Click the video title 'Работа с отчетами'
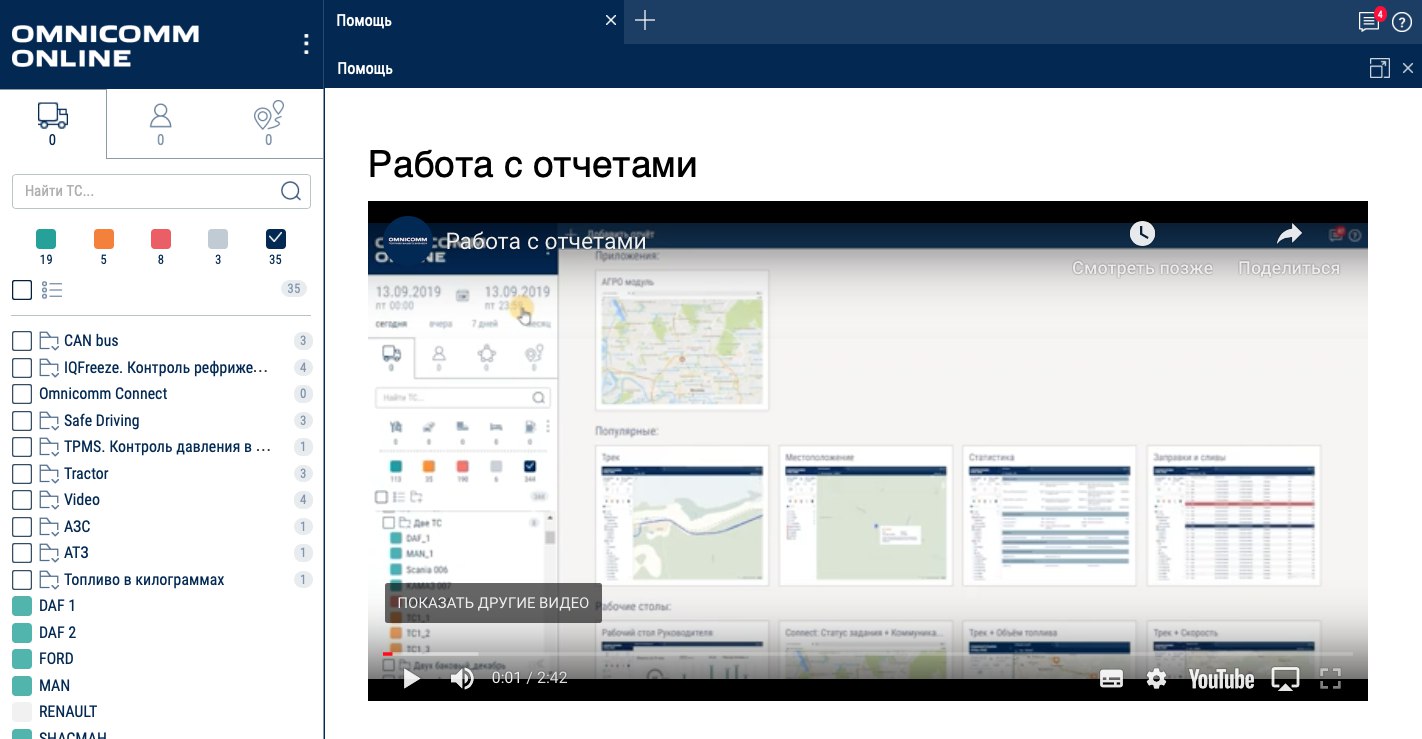The image size is (1422, 739). pos(546,241)
